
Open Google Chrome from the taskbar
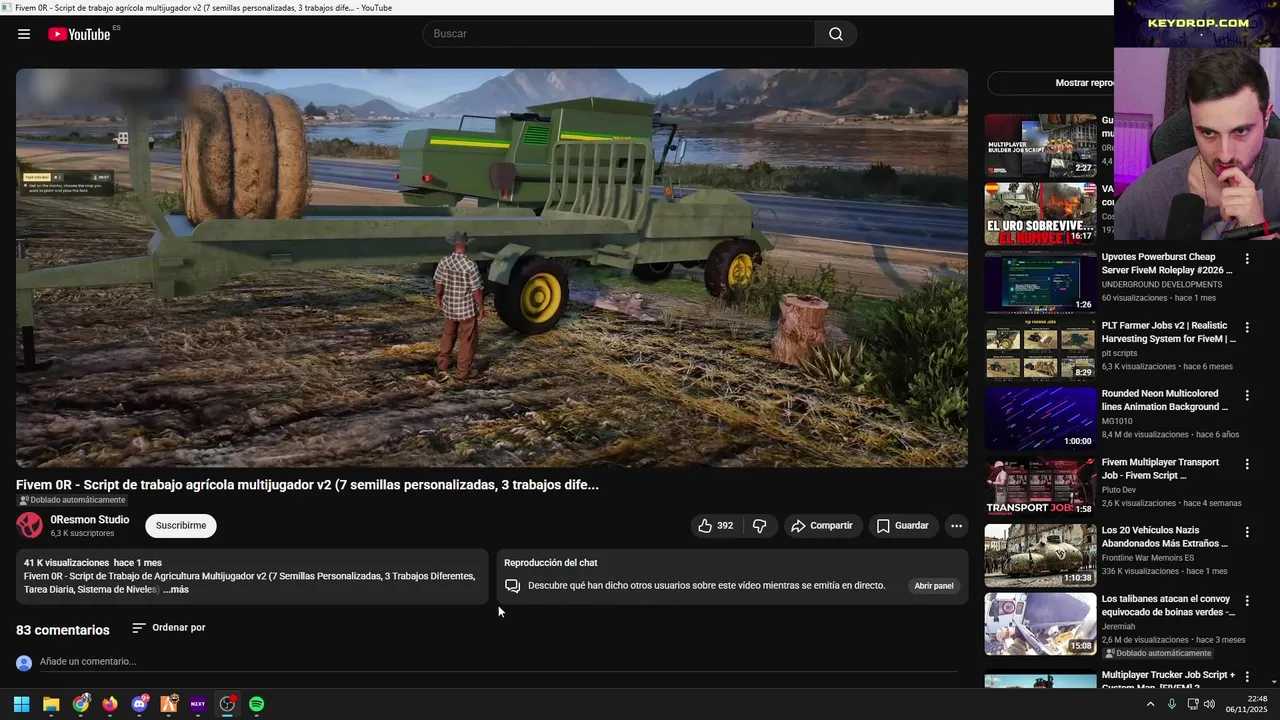(80, 704)
